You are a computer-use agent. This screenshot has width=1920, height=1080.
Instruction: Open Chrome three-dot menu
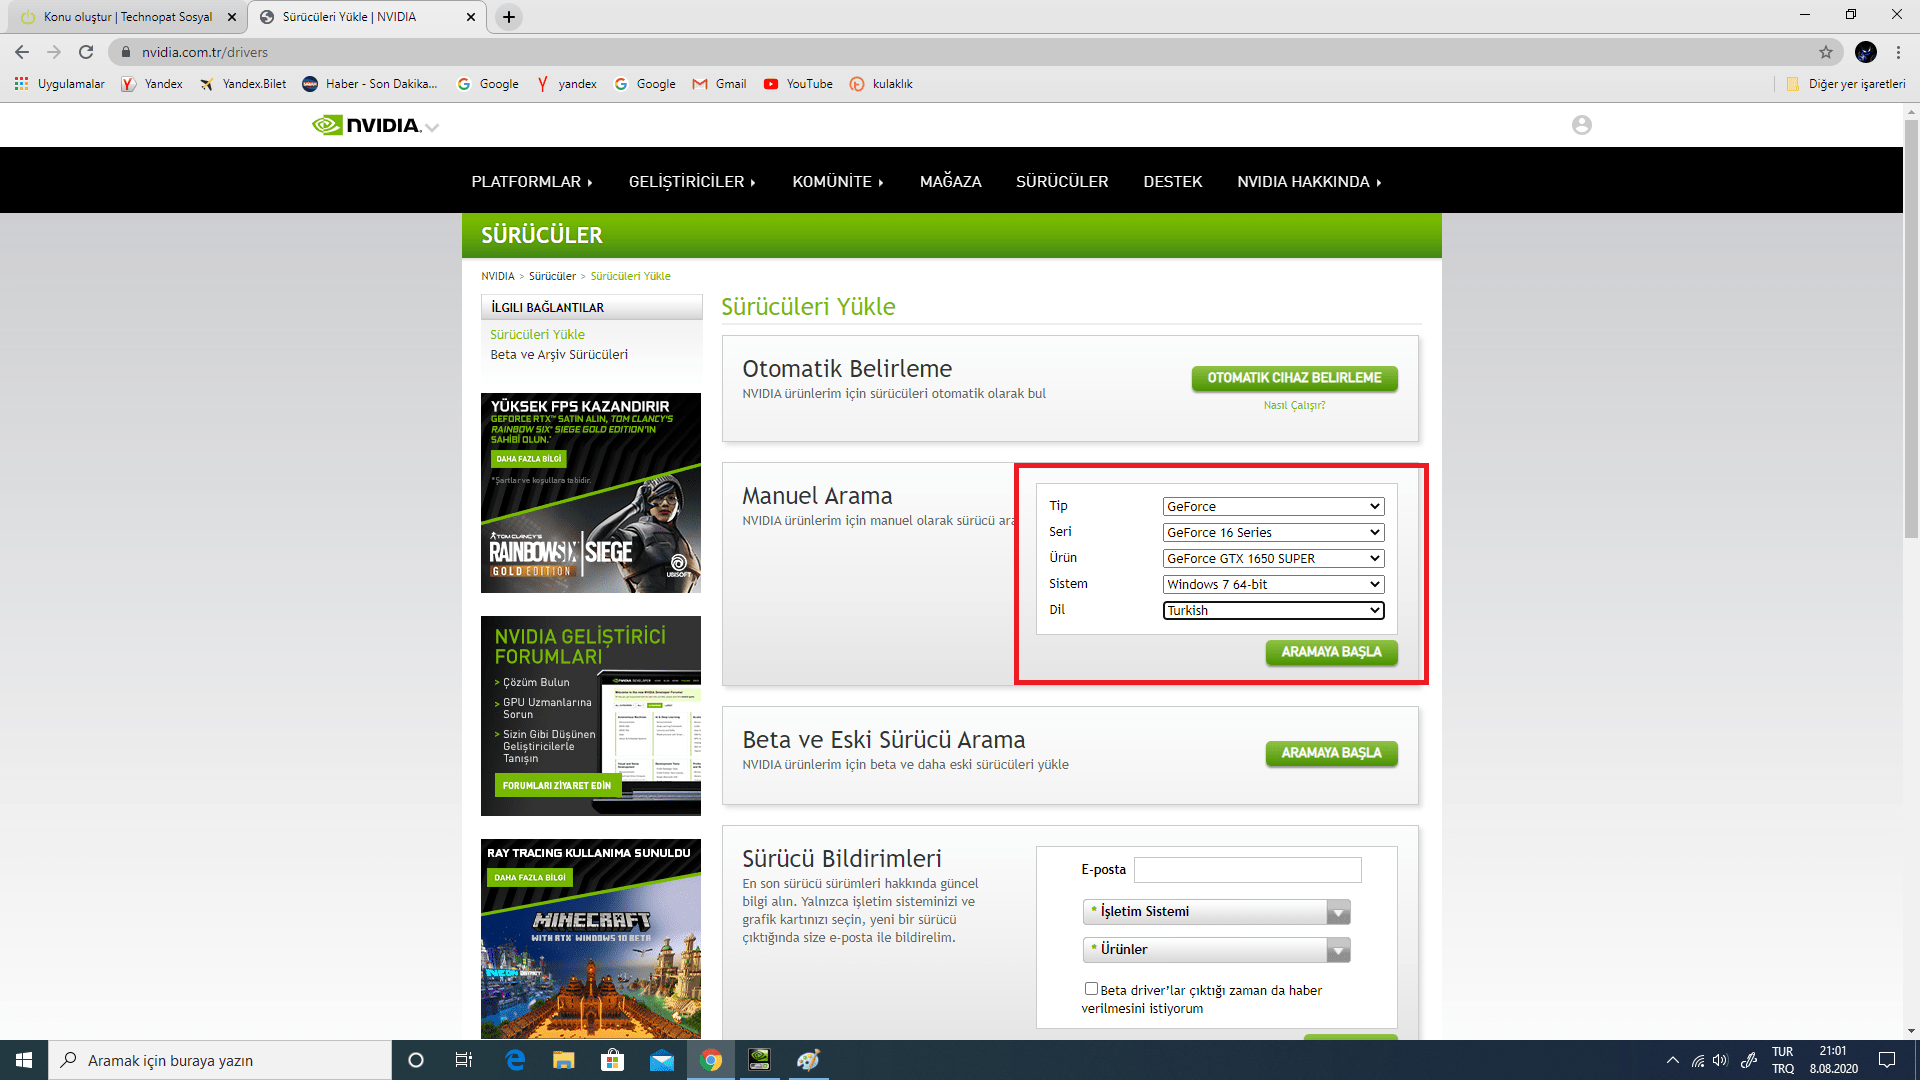click(x=1898, y=52)
